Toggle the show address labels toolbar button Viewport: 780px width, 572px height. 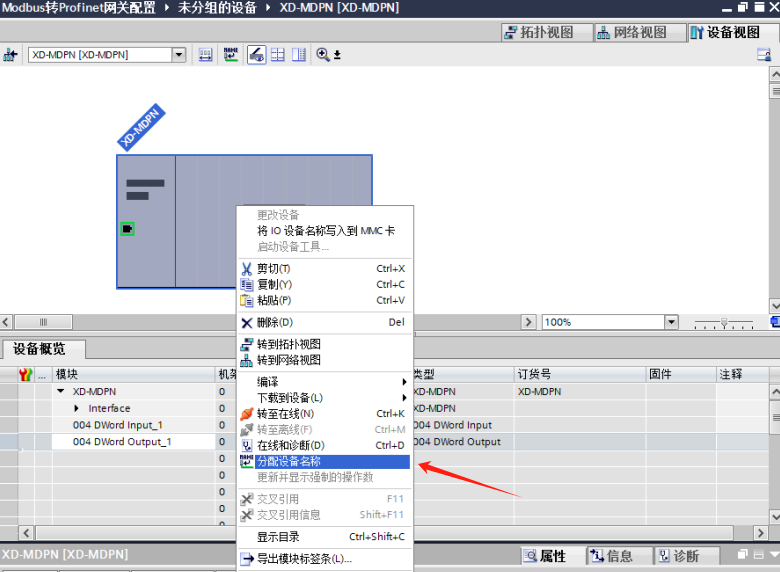[x=257, y=55]
